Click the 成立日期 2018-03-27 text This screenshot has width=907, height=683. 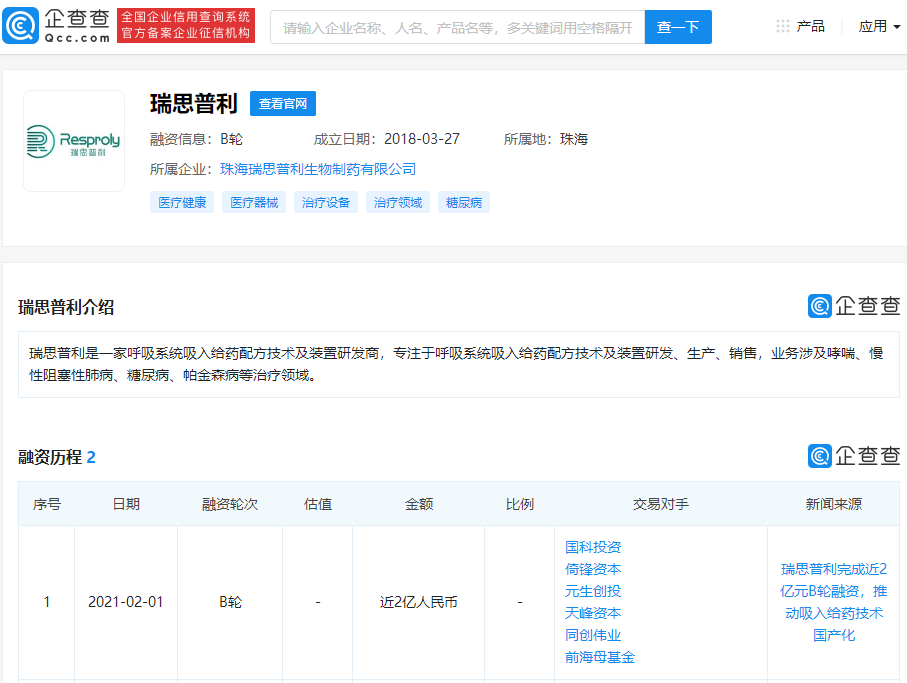pos(386,139)
